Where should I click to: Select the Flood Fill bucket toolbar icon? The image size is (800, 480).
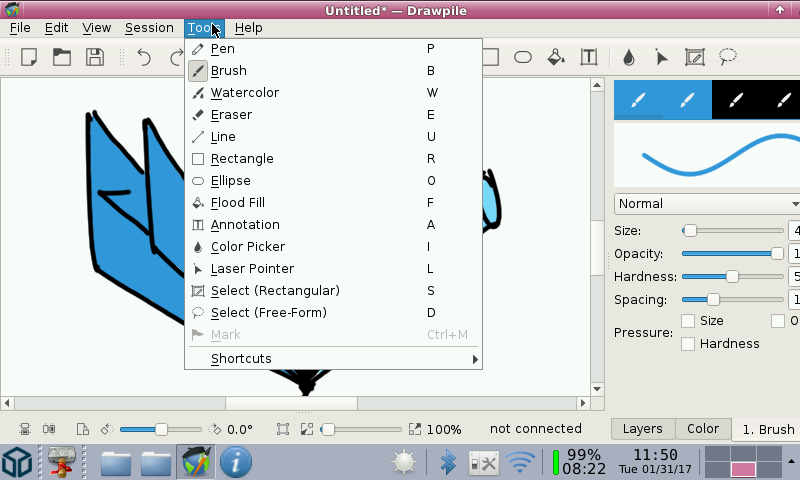click(556, 57)
